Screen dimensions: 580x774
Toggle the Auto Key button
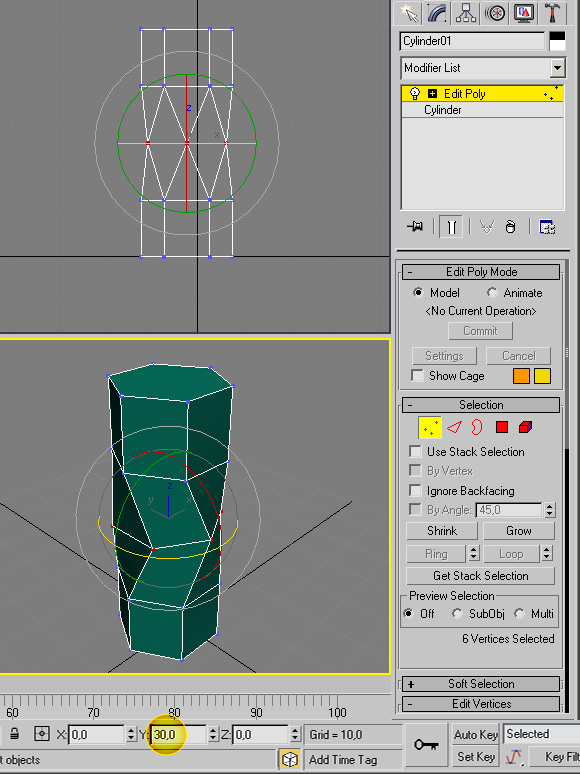(x=475, y=735)
